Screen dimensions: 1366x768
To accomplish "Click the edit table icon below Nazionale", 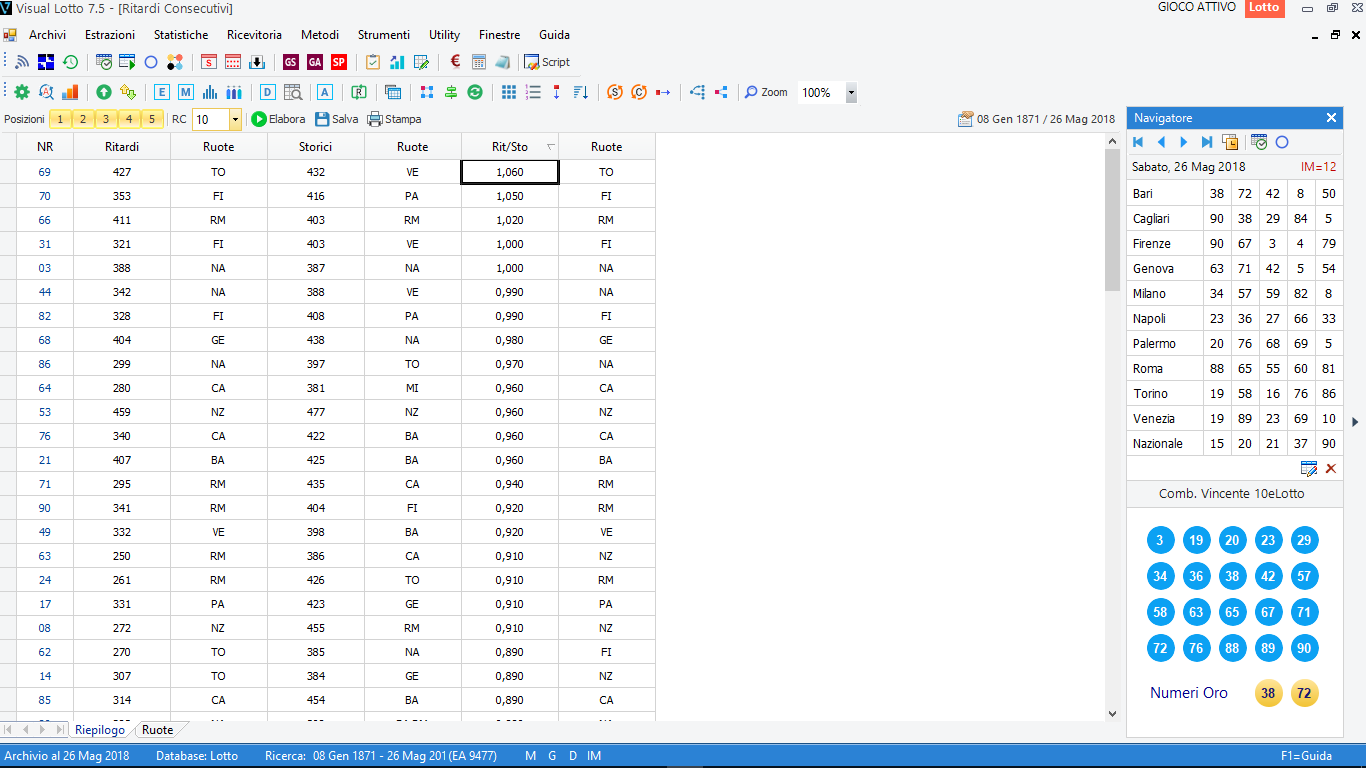I will (1309, 468).
